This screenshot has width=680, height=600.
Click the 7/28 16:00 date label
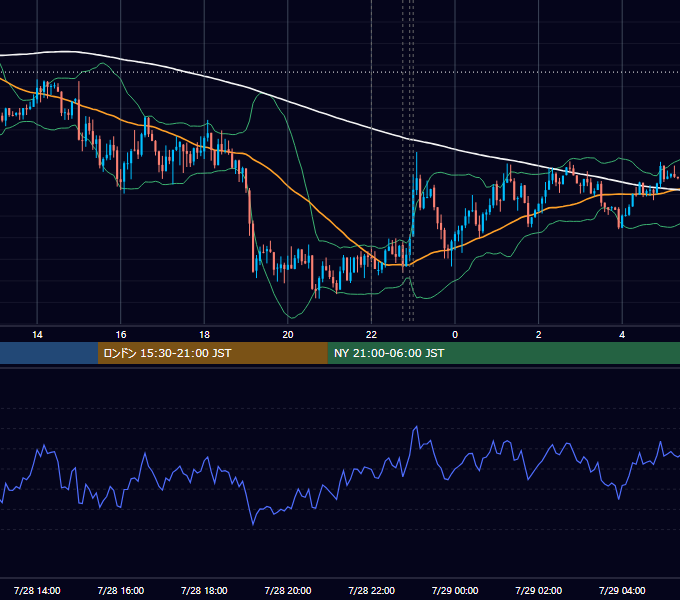pos(121,590)
